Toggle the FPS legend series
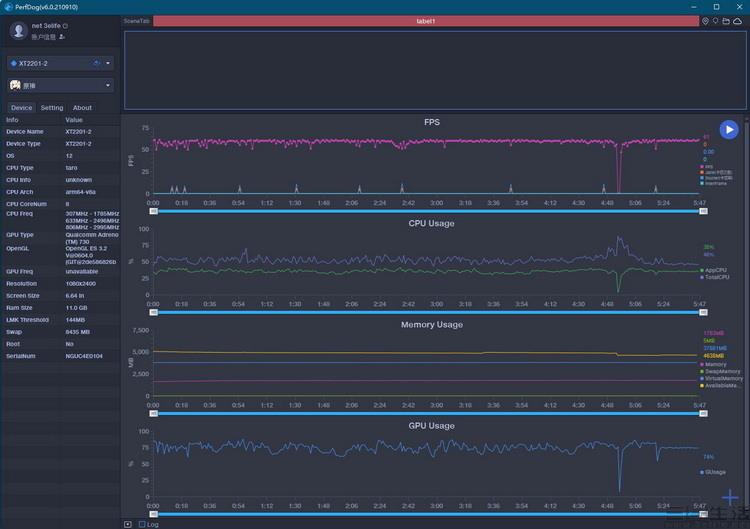The image size is (750, 529). pyautogui.click(x=709, y=167)
